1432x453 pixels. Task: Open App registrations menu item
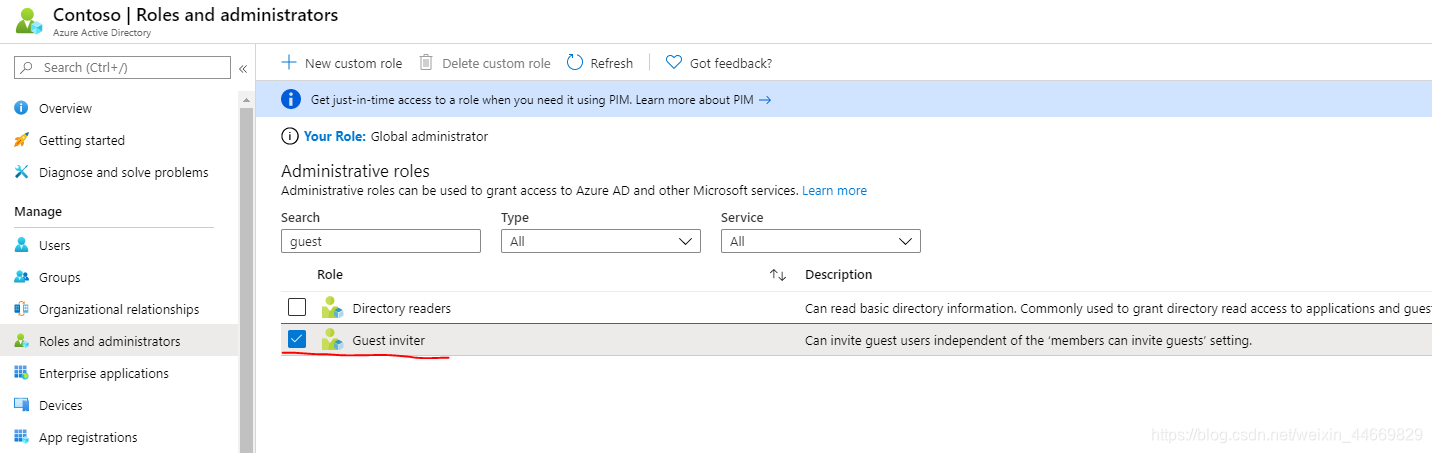[x=88, y=437]
